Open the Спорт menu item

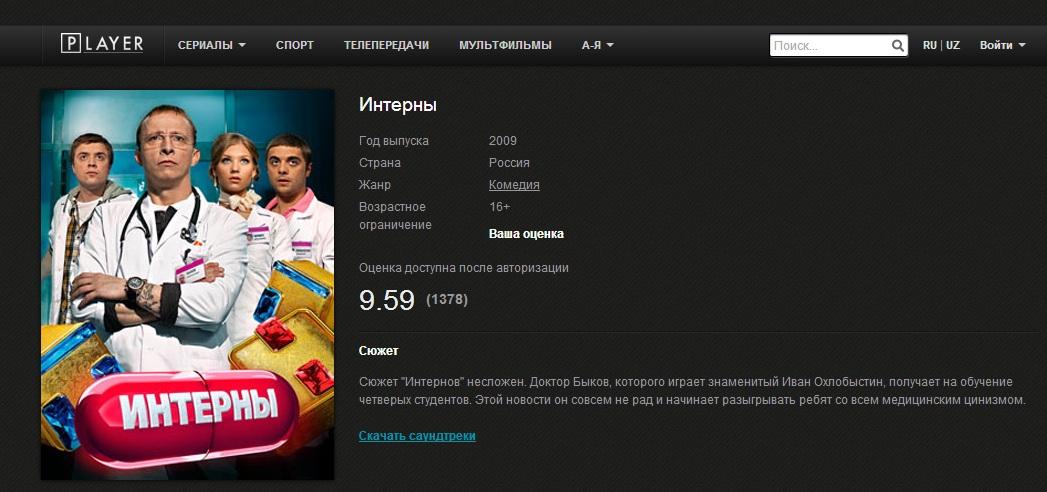click(294, 45)
